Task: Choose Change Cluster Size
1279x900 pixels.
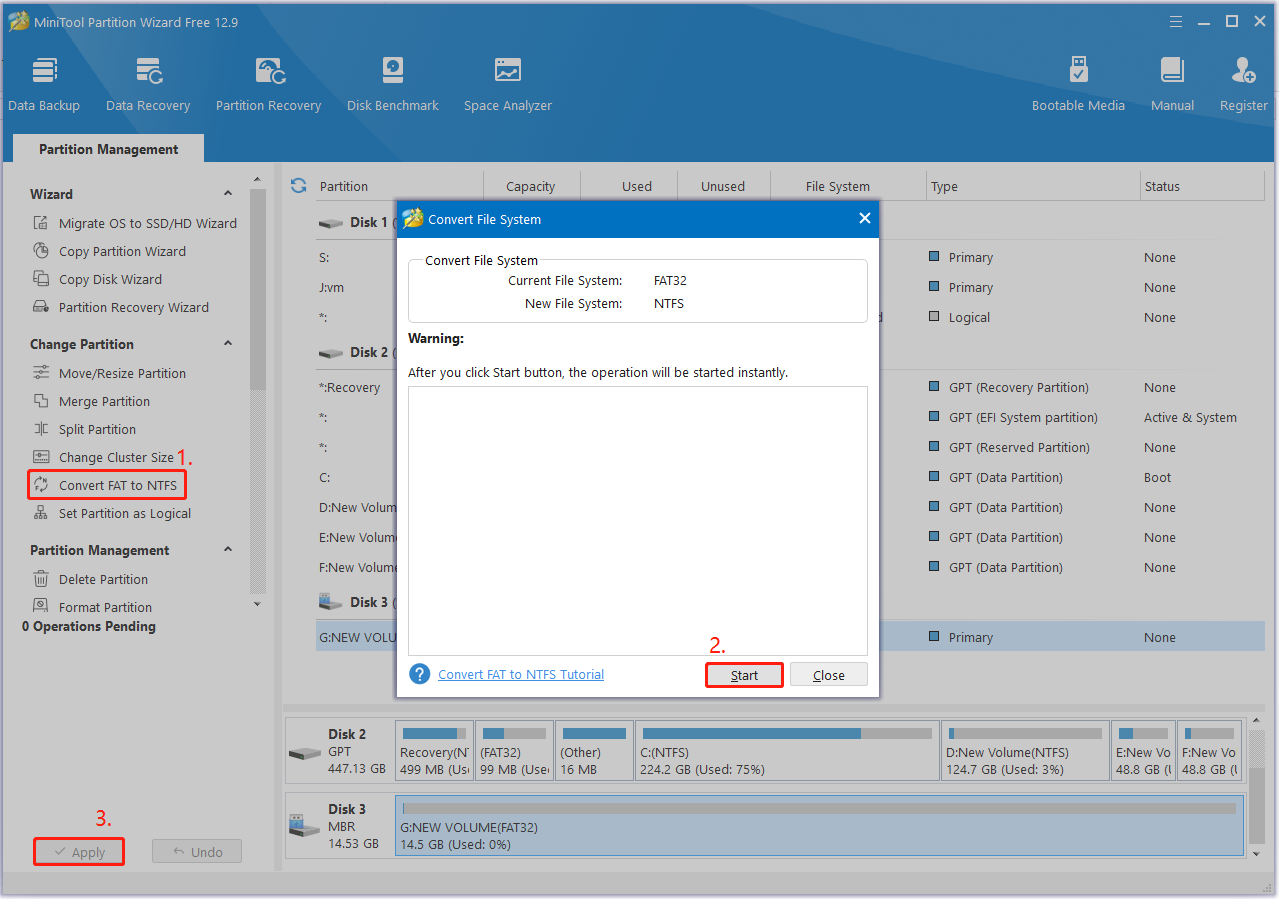Action: (x=103, y=457)
